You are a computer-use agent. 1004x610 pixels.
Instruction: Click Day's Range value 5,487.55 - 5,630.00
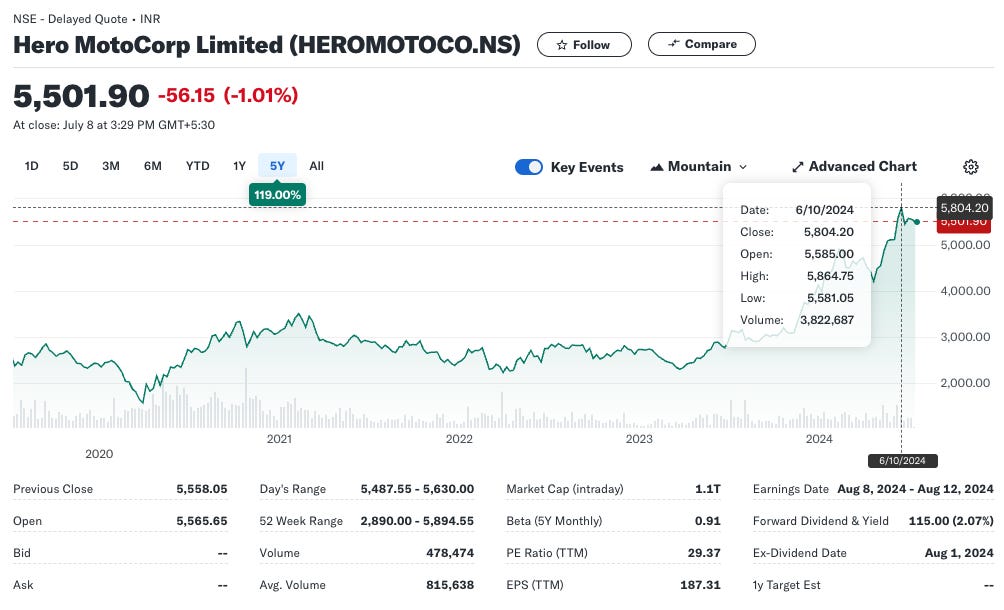point(417,489)
